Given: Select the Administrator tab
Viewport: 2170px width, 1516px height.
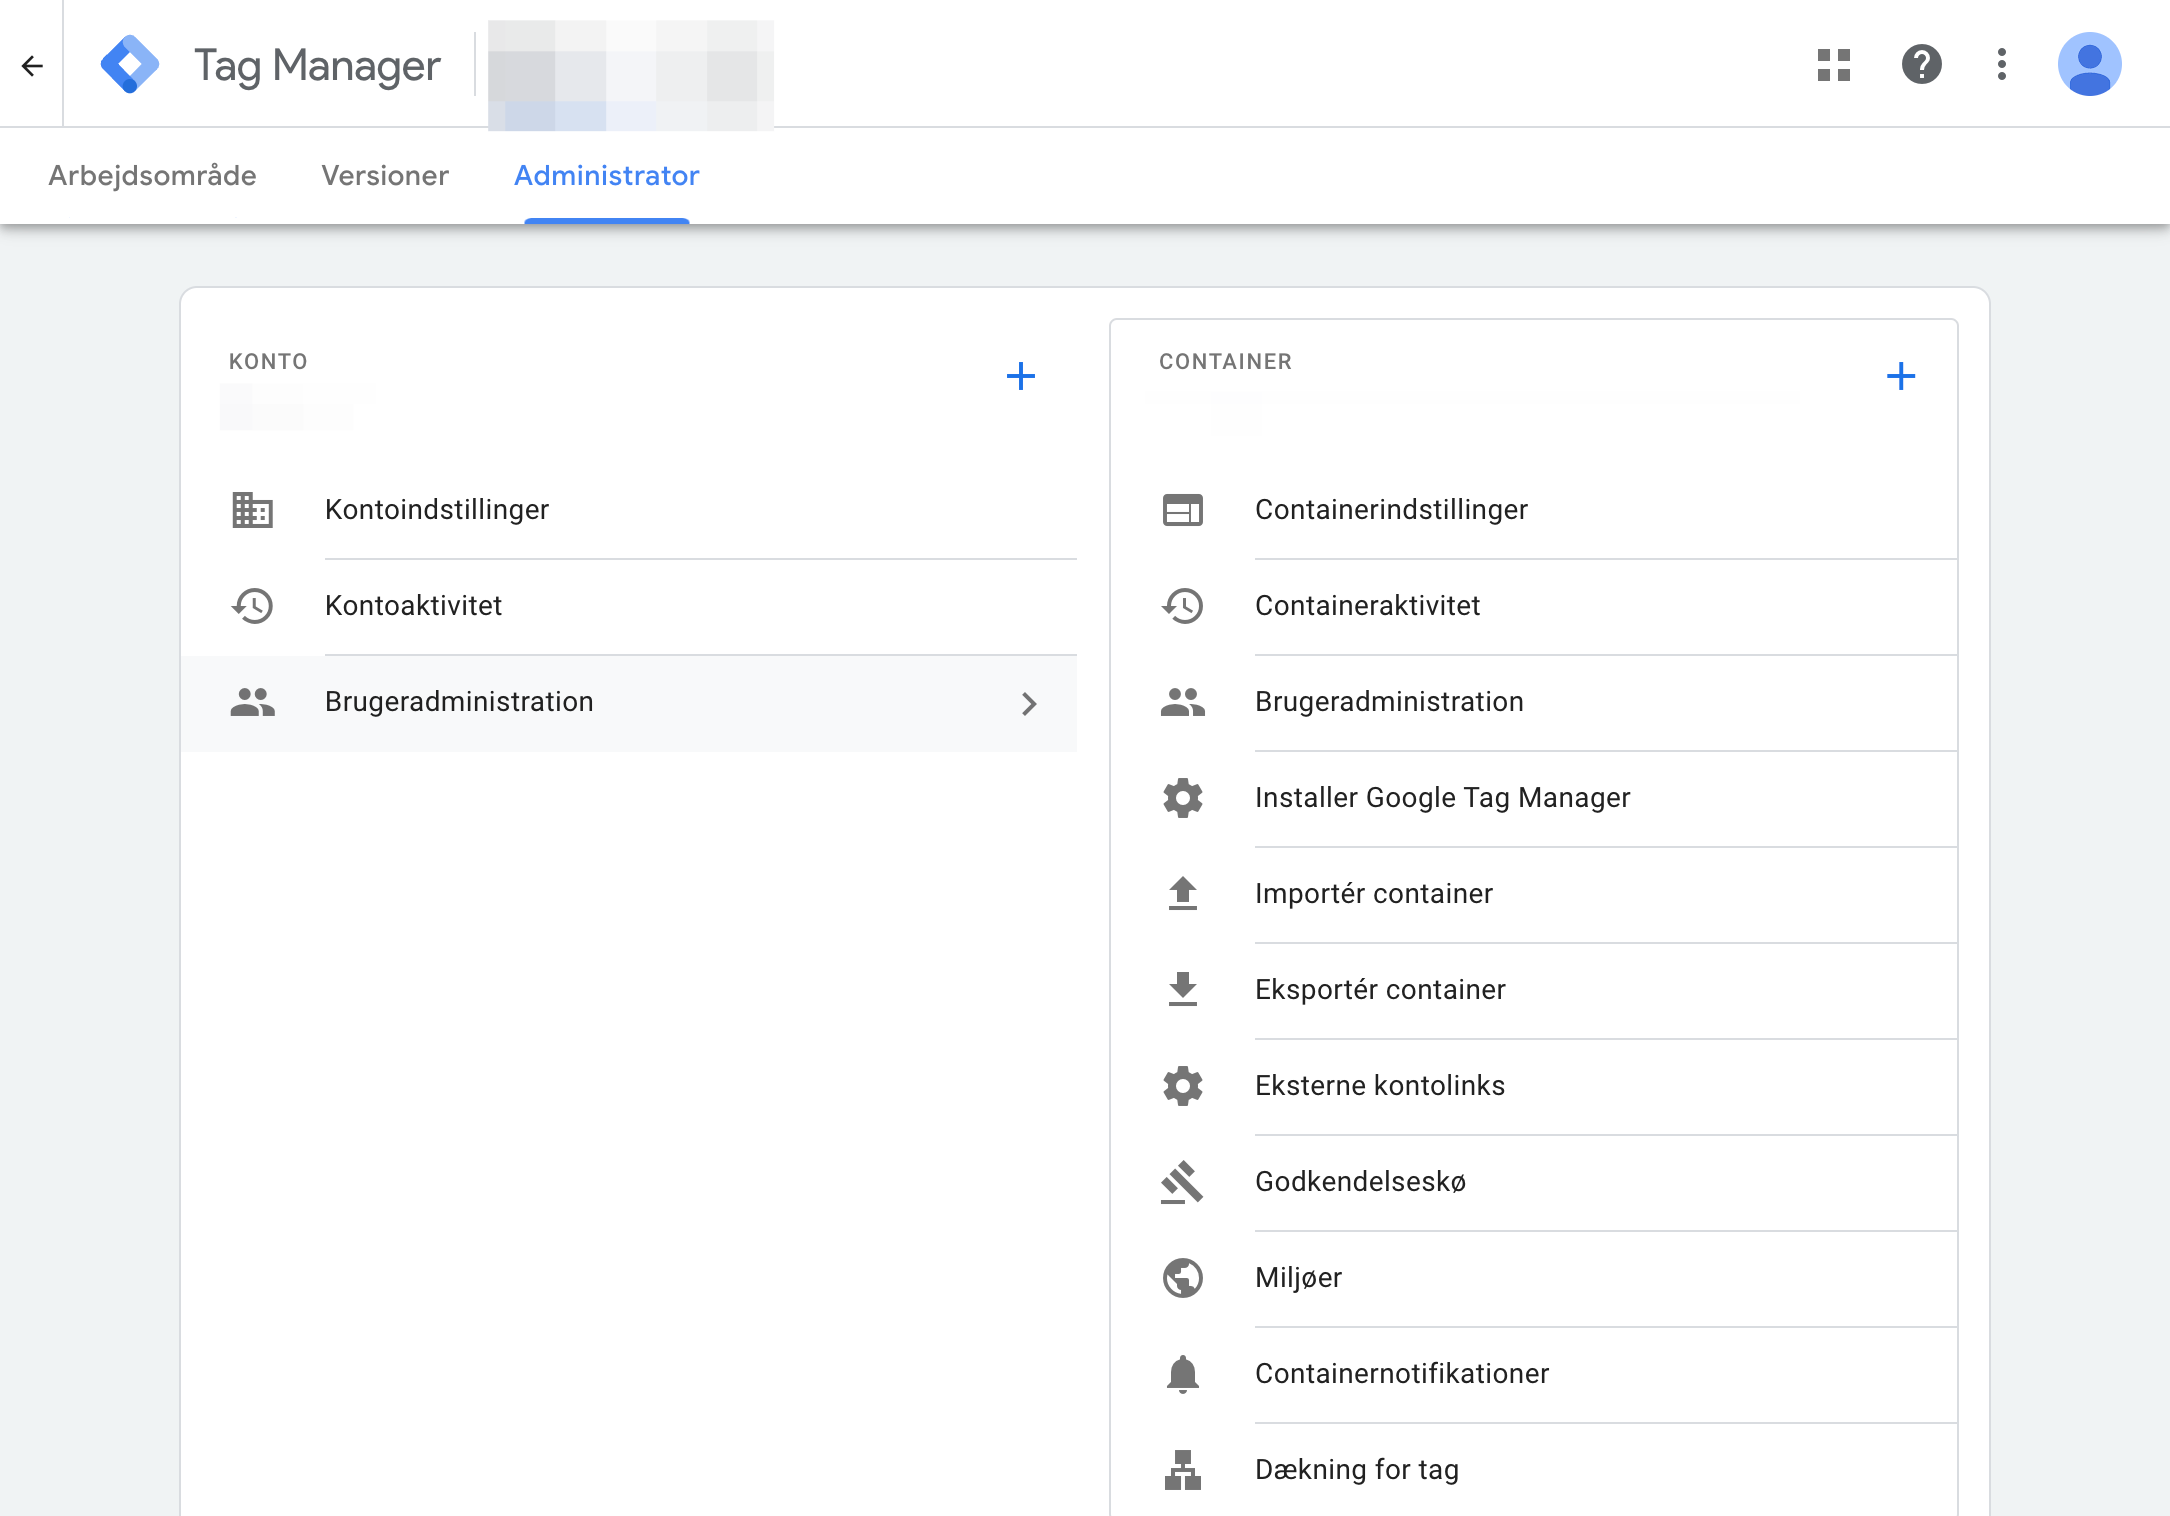Looking at the screenshot, I should click(606, 176).
